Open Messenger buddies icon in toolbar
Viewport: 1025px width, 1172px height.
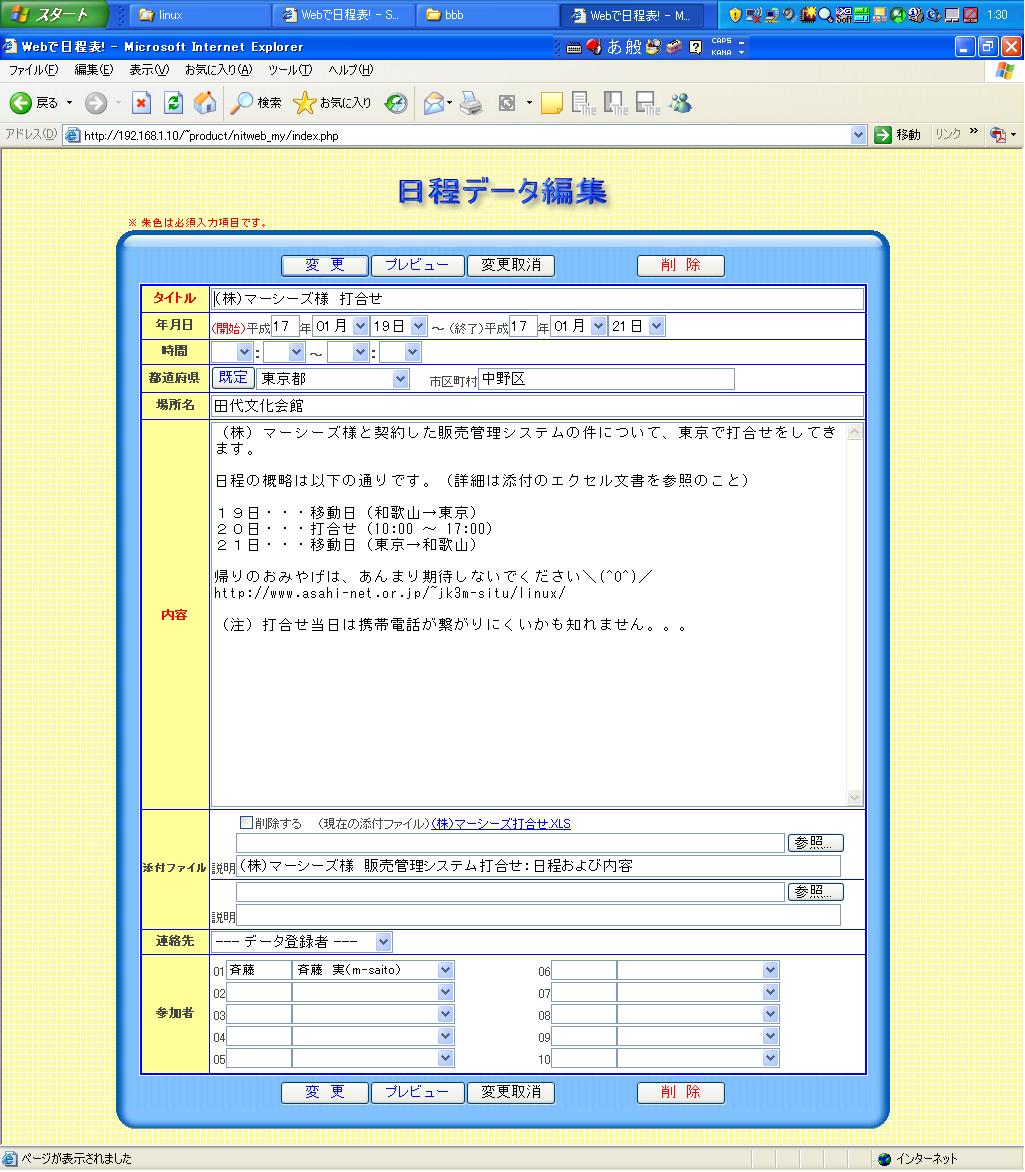(x=681, y=103)
